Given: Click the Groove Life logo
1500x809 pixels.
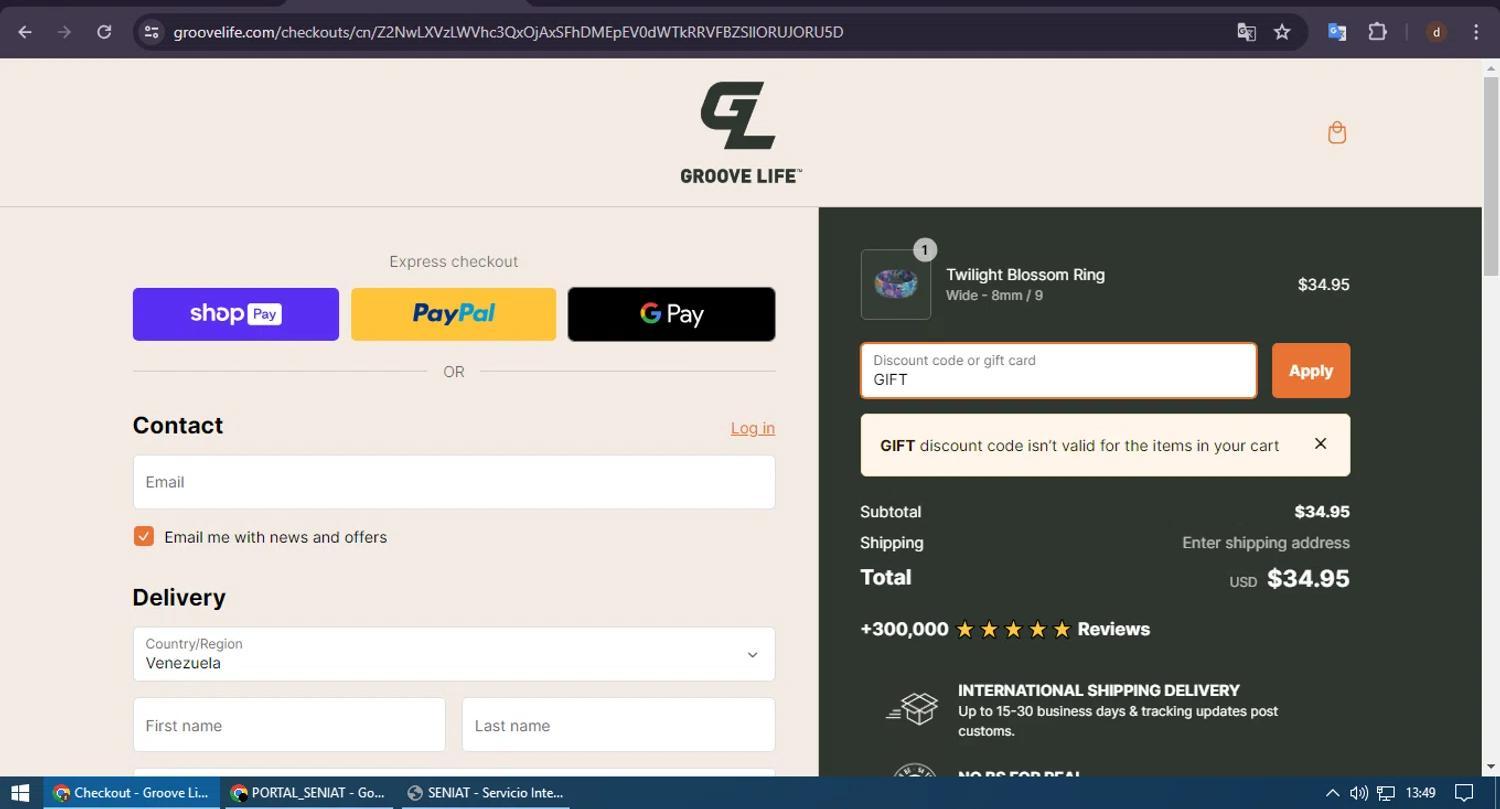Looking at the screenshot, I should click(741, 132).
